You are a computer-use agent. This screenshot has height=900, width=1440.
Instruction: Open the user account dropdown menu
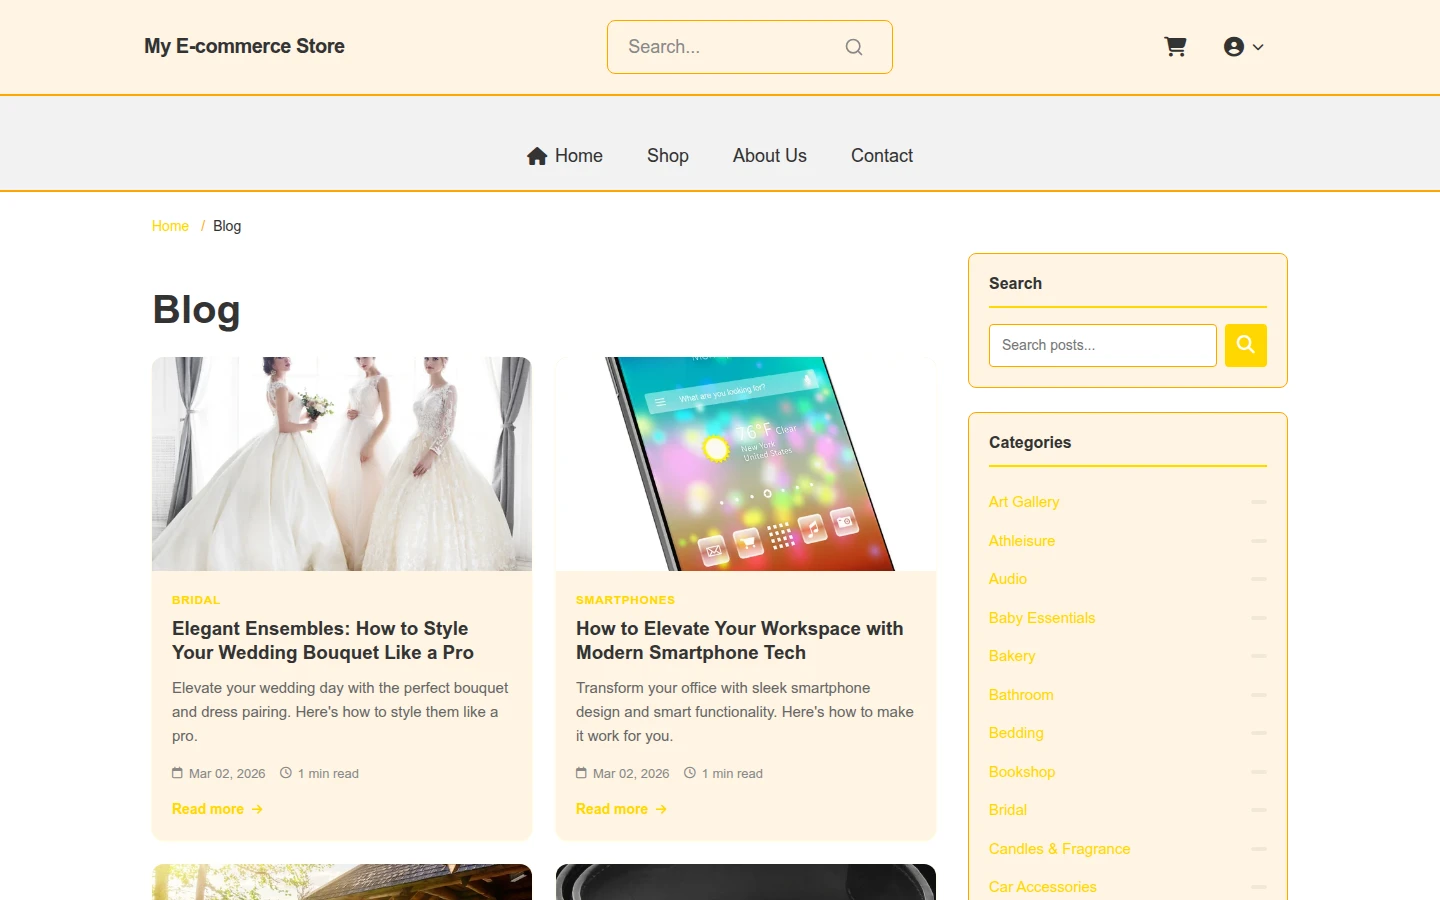(1244, 47)
